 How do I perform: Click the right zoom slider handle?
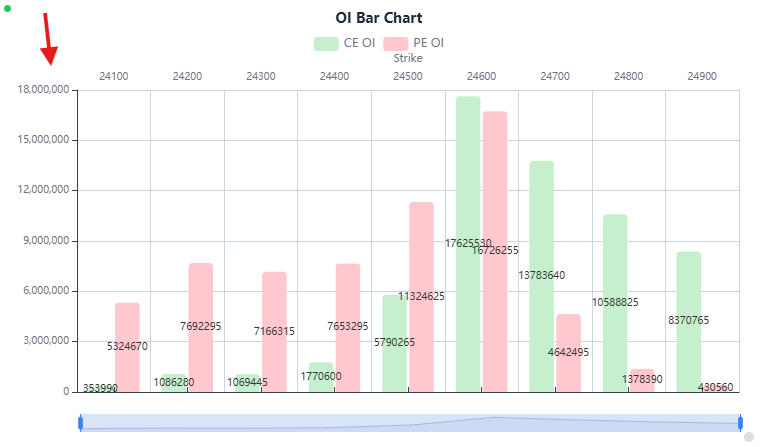741,423
